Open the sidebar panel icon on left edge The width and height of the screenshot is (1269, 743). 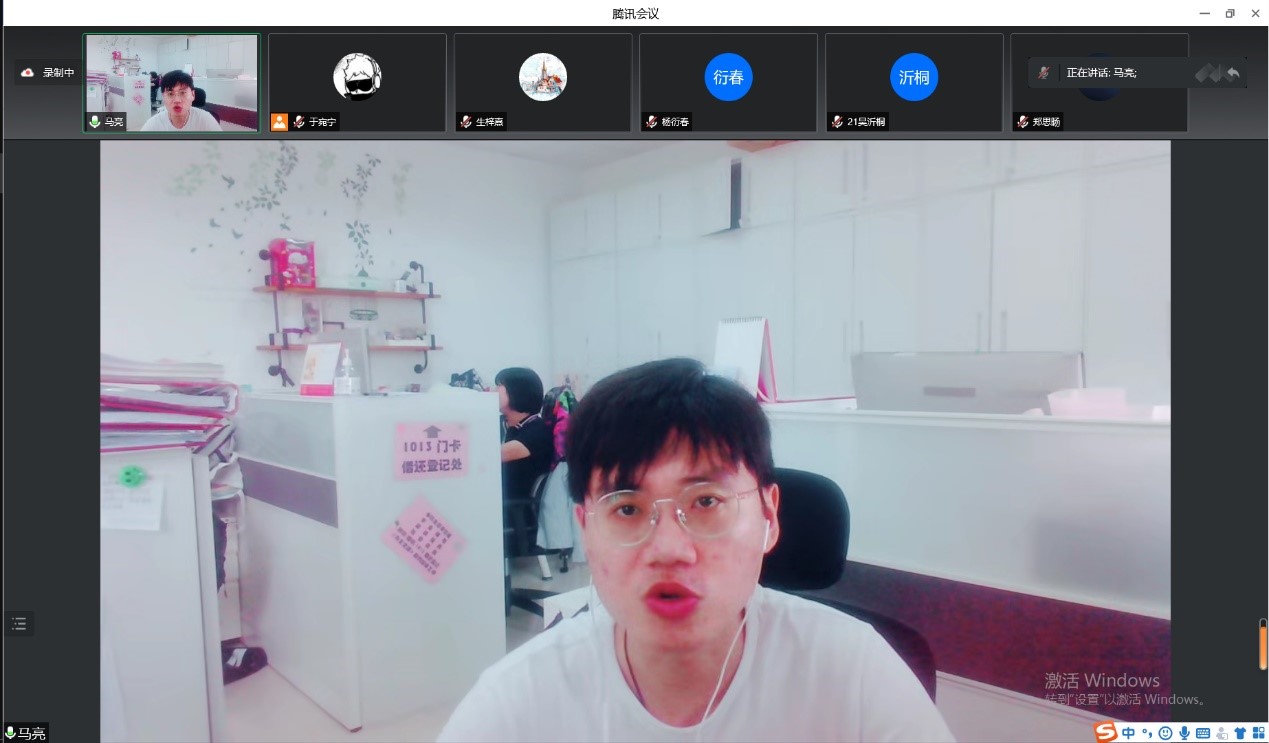click(x=19, y=623)
